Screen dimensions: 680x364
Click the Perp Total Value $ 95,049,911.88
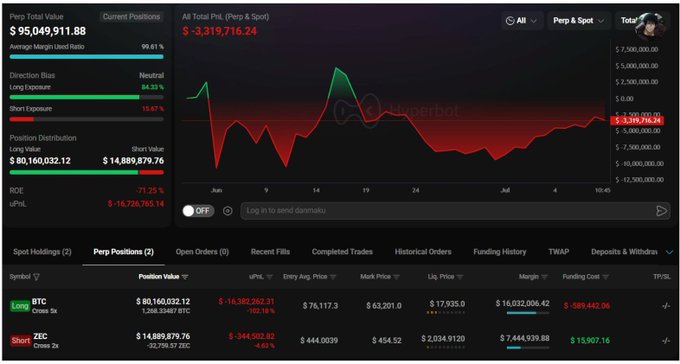(x=48, y=31)
